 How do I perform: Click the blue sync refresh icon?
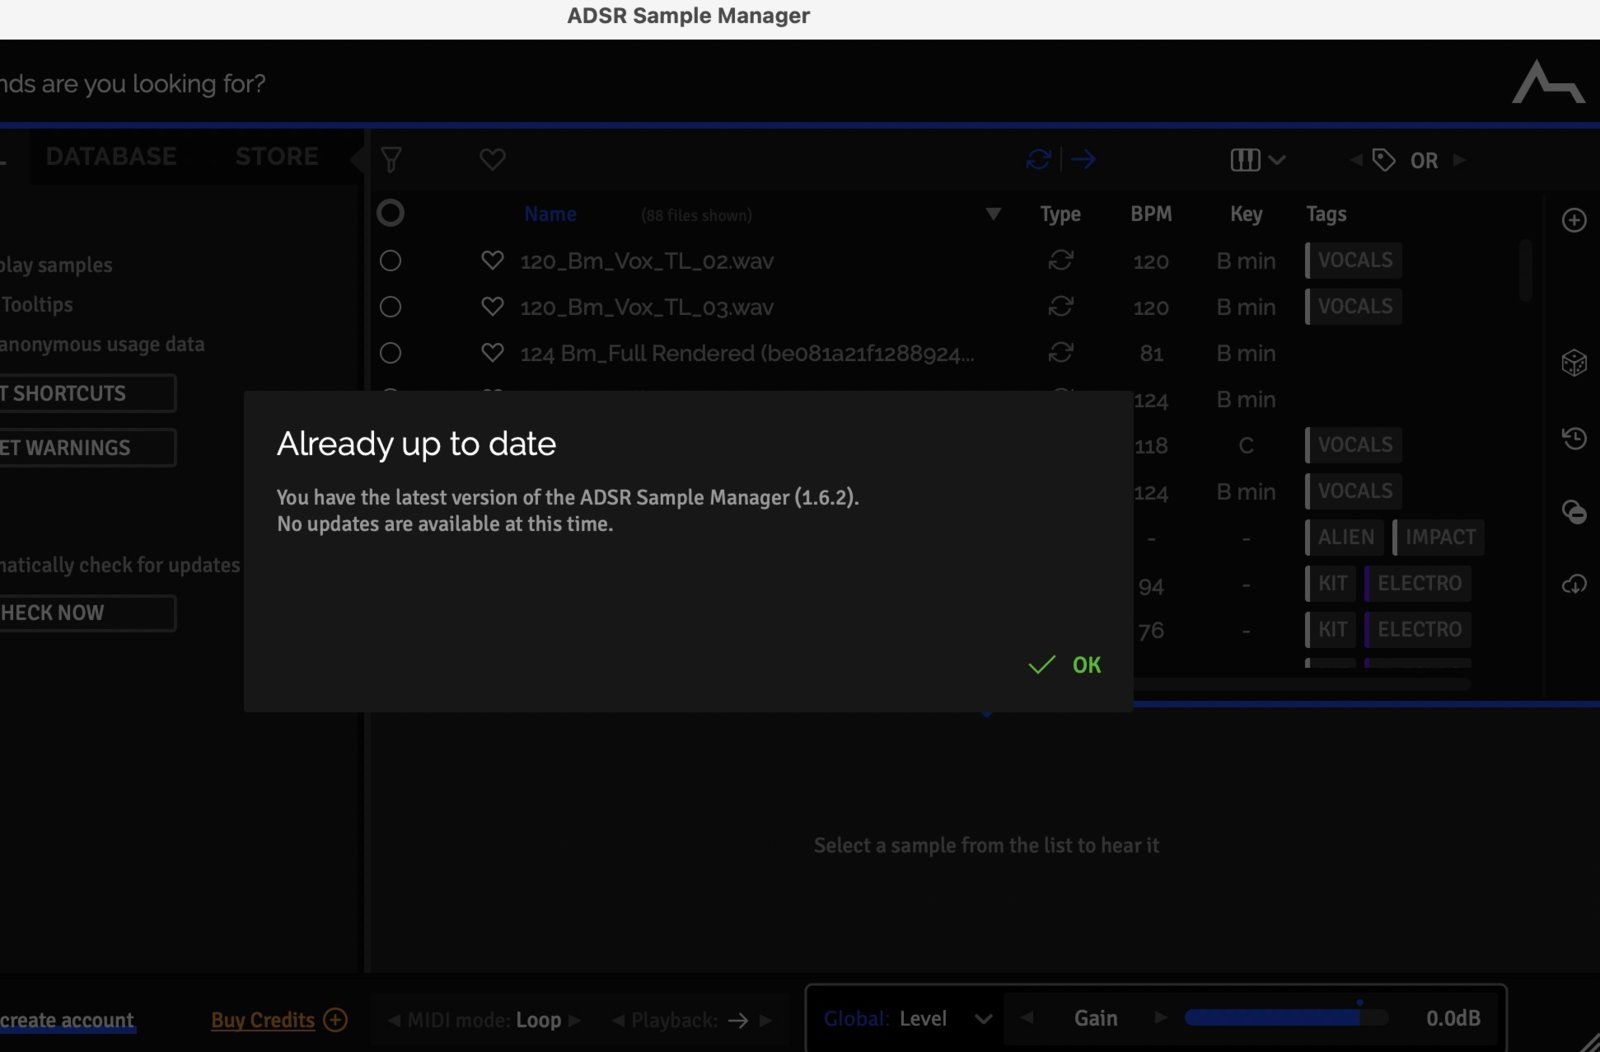[x=1039, y=159]
